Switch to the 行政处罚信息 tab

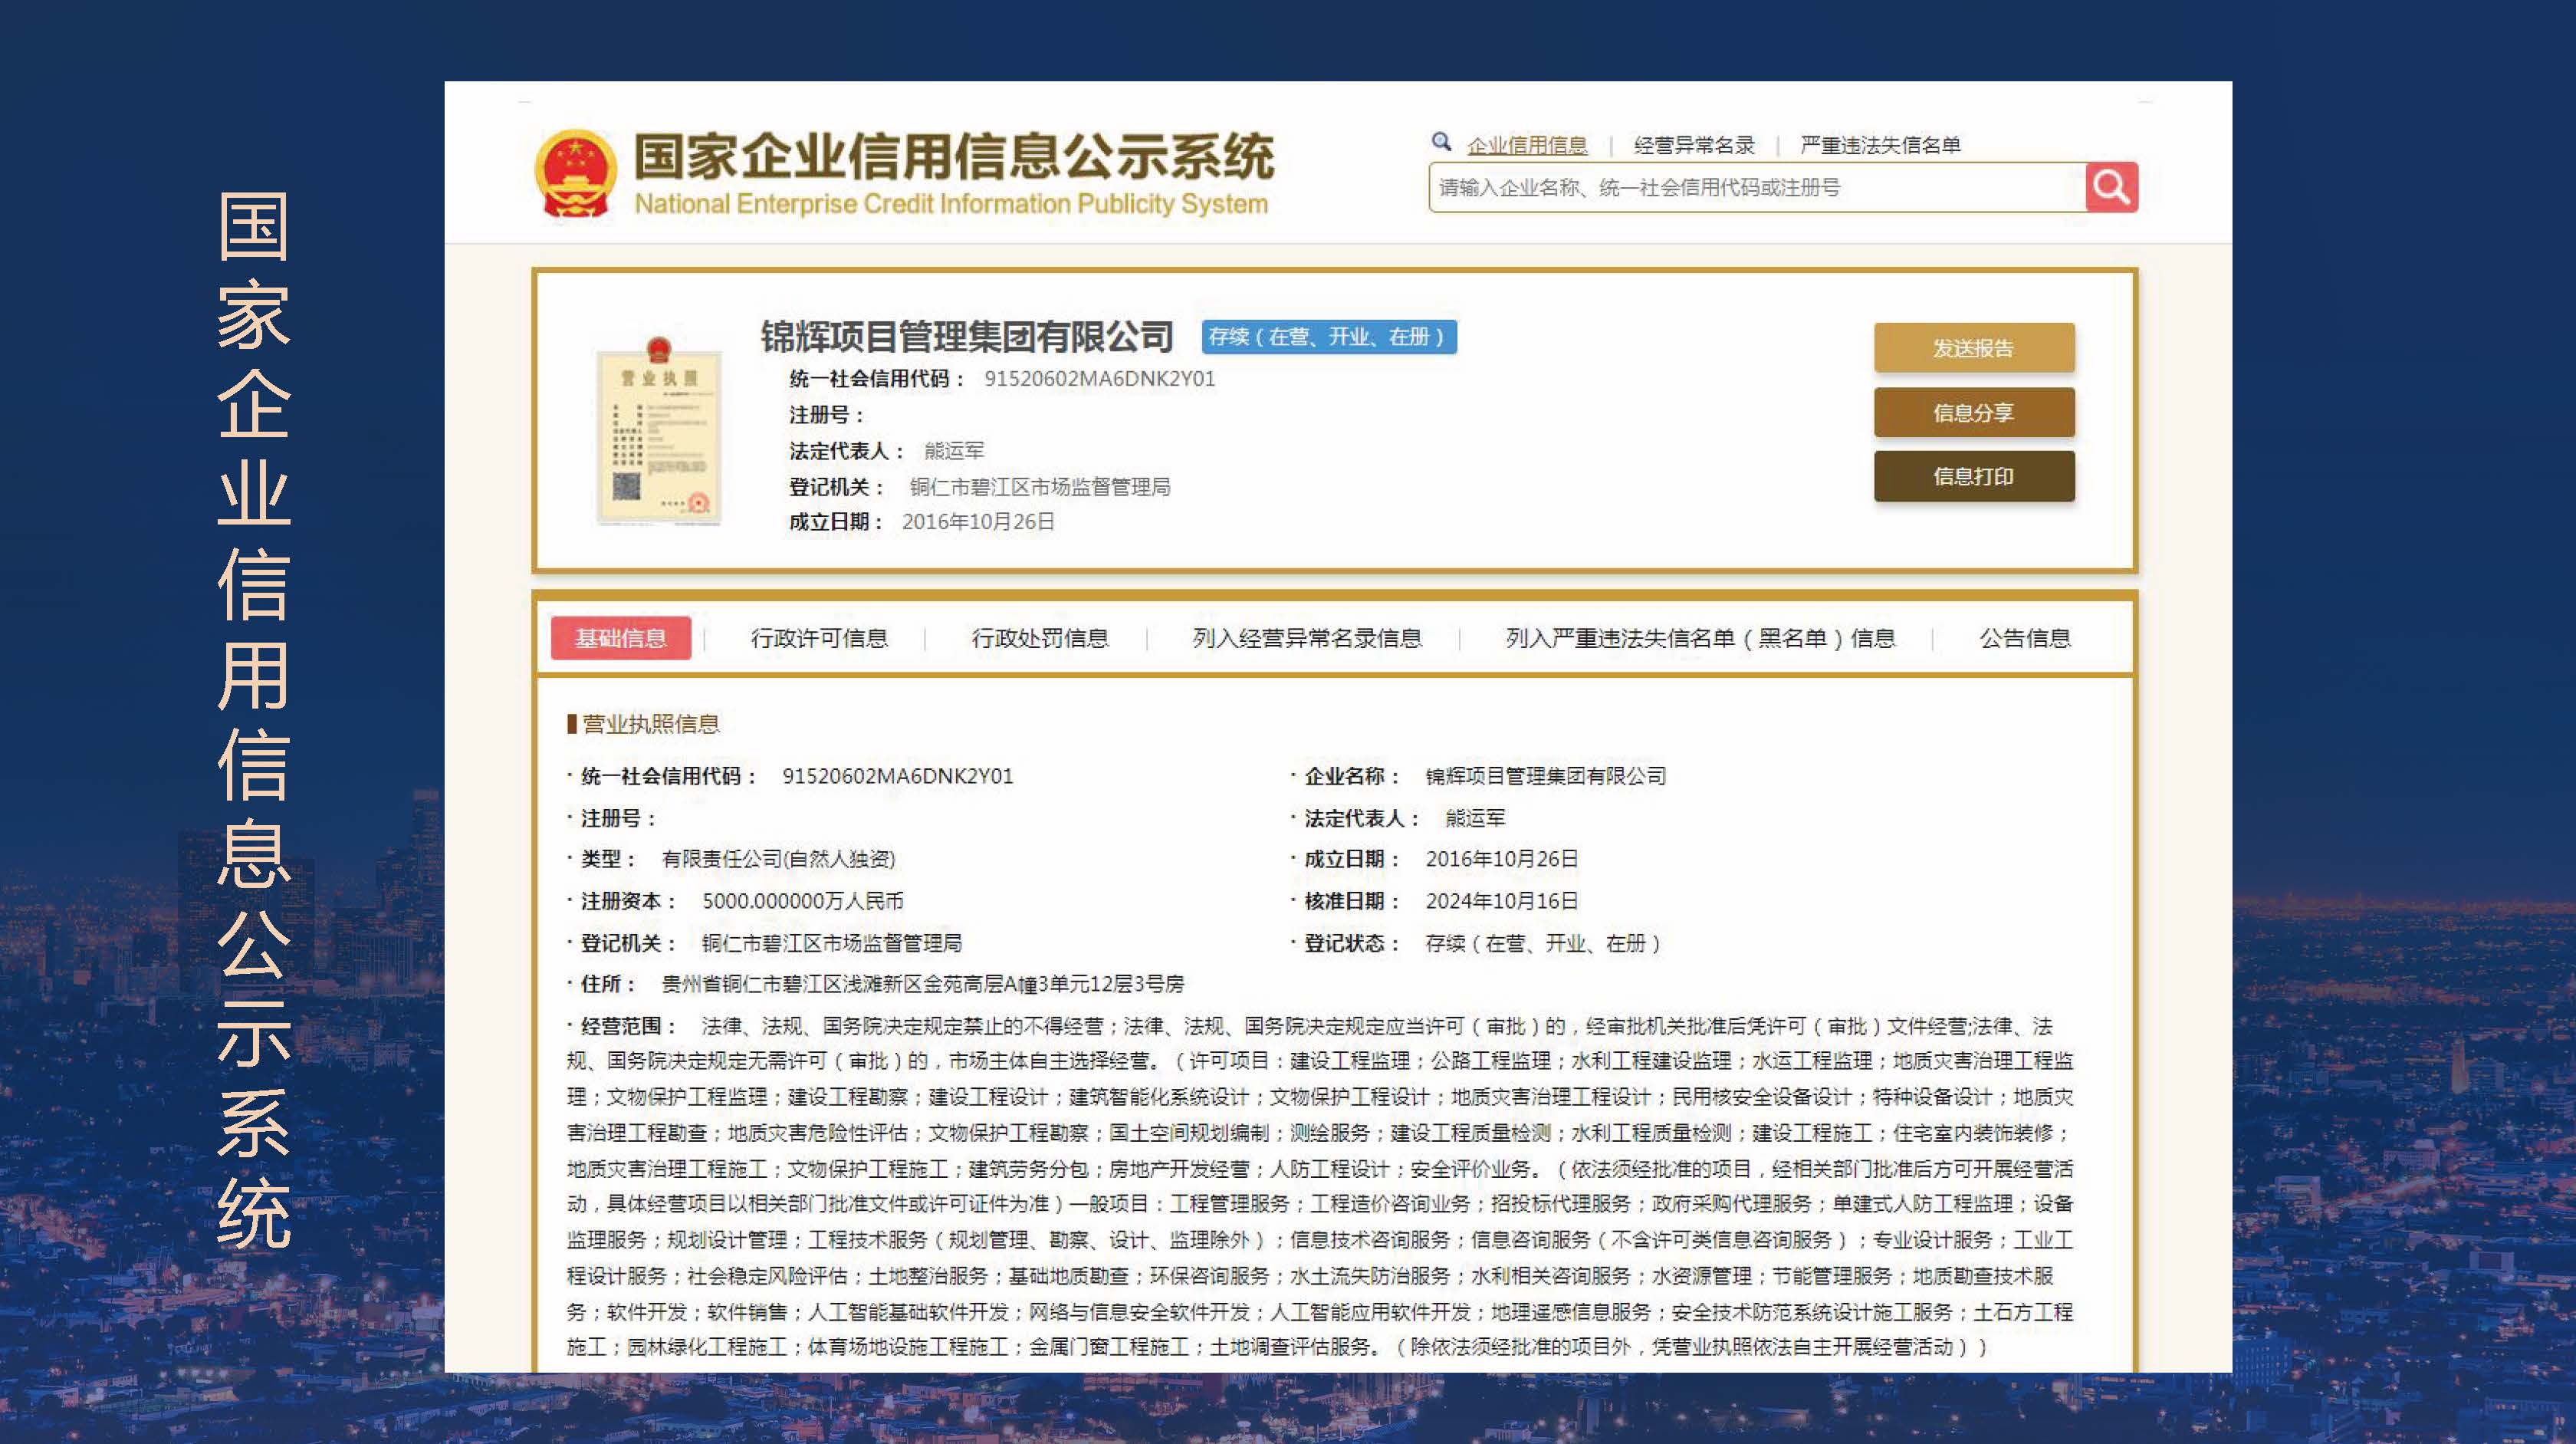tap(1040, 638)
